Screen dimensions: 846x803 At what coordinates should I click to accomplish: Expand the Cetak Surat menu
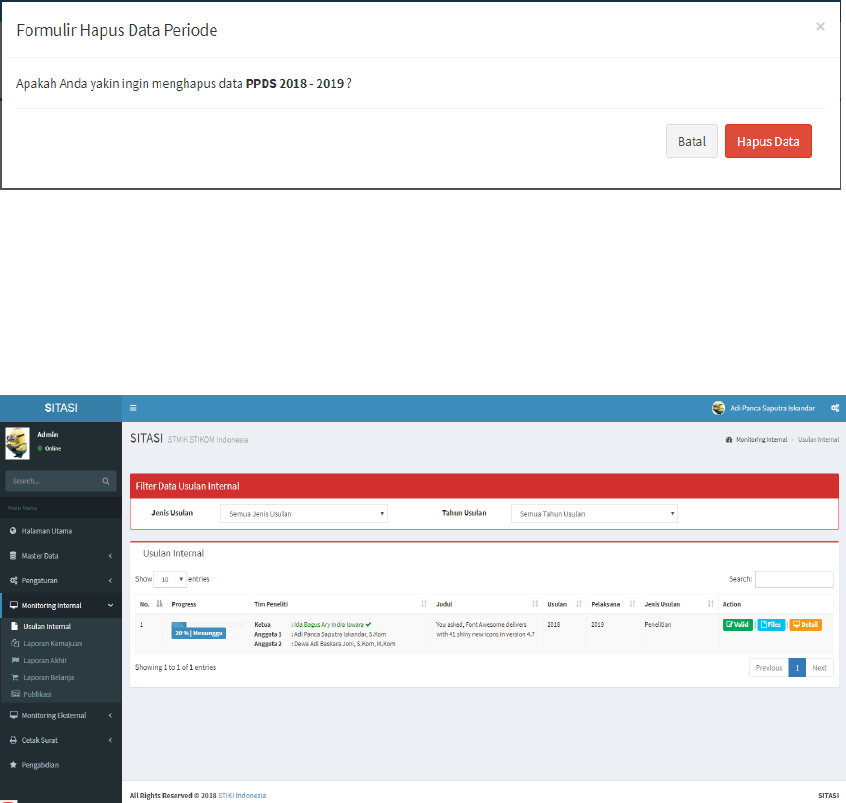[61, 740]
